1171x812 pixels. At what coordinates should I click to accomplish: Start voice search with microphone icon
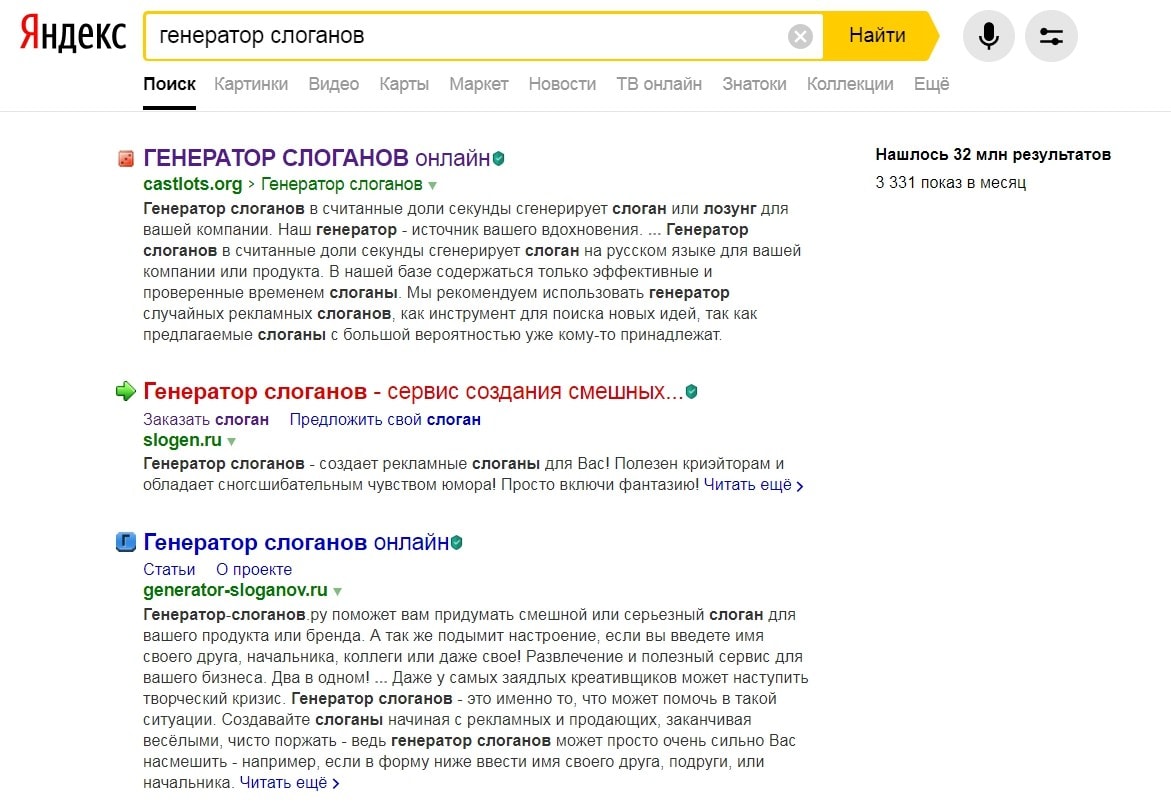pyautogui.click(x=988, y=36)
